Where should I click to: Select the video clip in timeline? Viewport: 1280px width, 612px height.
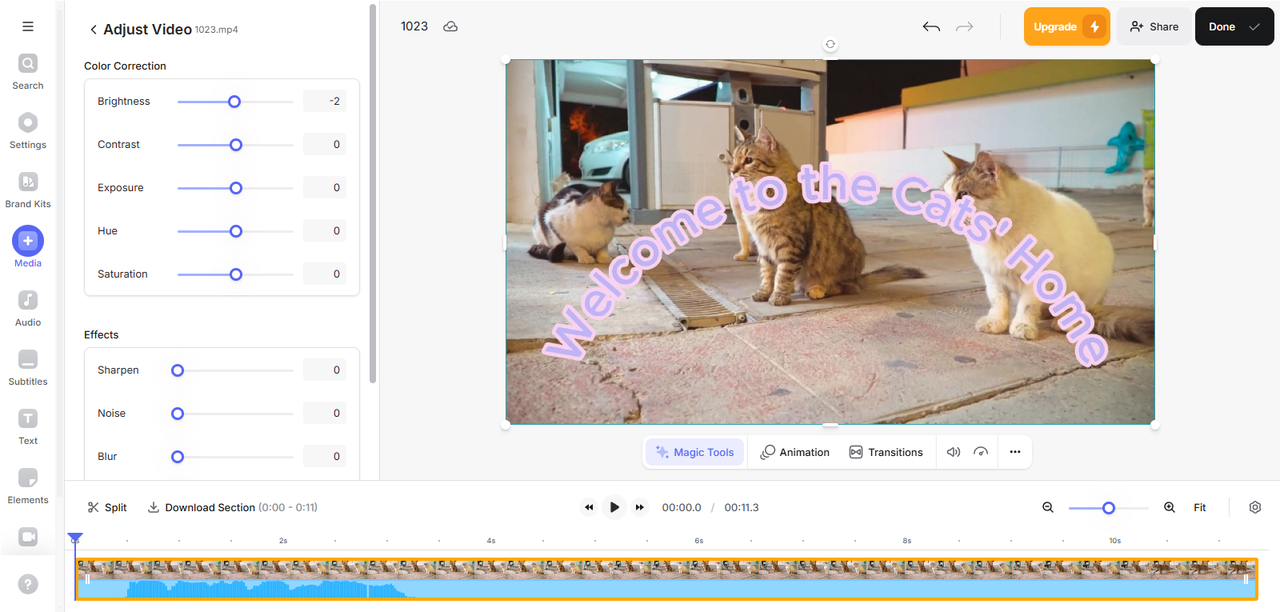pyautogui.click(x=666, y=579)
